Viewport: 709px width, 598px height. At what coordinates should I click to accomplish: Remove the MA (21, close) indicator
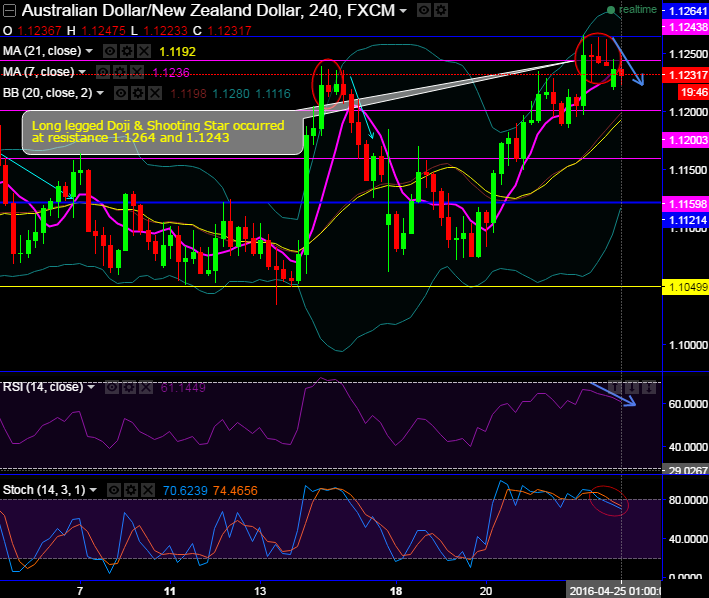(x=144, y=51)
